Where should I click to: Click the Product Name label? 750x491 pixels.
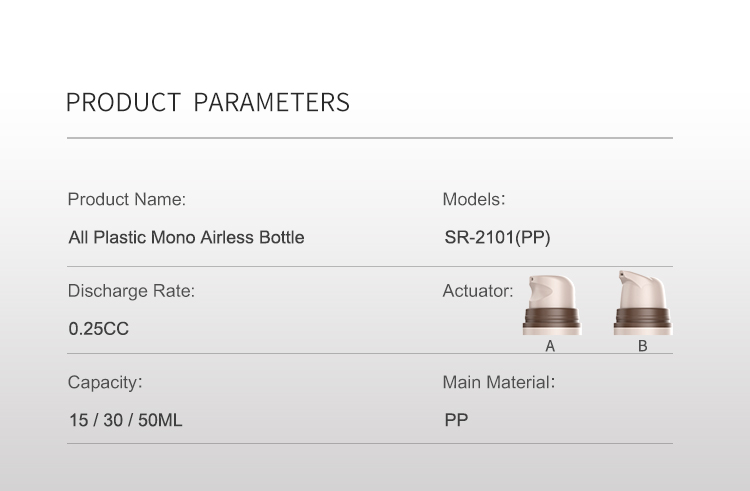coord(127,199)
